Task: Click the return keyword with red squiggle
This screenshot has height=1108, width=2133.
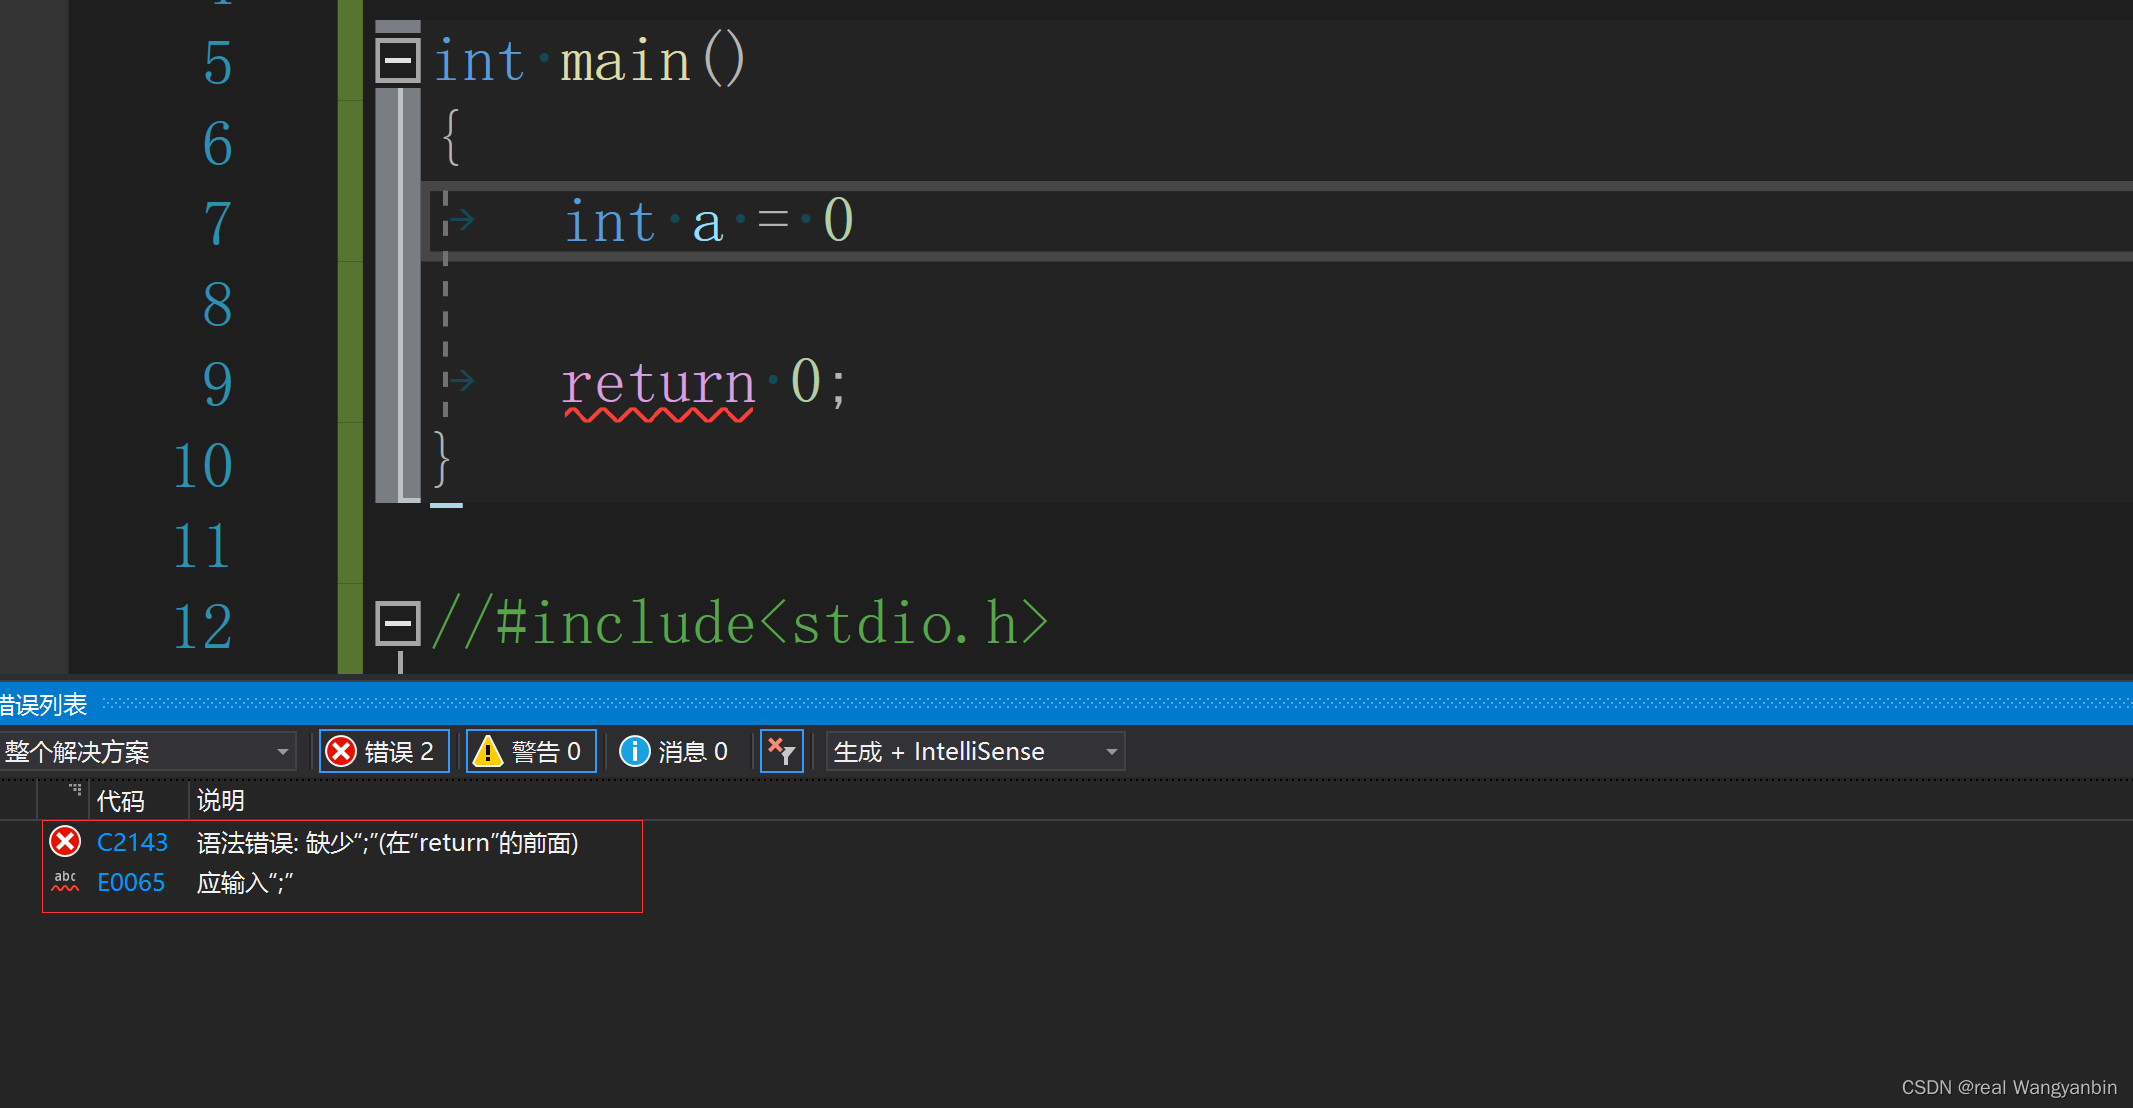Action: click(x=658, y=383)
